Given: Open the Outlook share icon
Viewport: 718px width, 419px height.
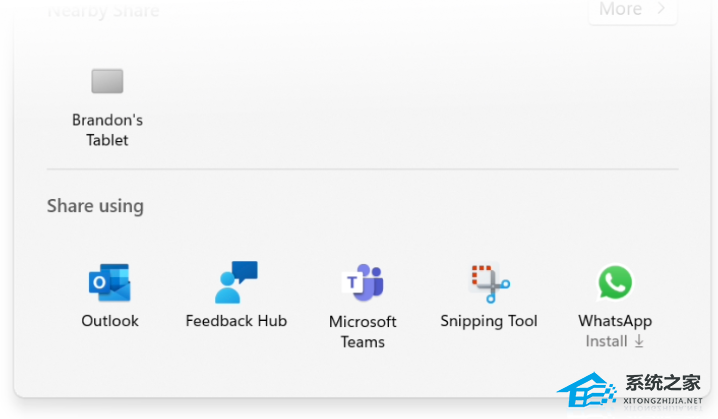Looking at the screenshot, I should [109, 283].
